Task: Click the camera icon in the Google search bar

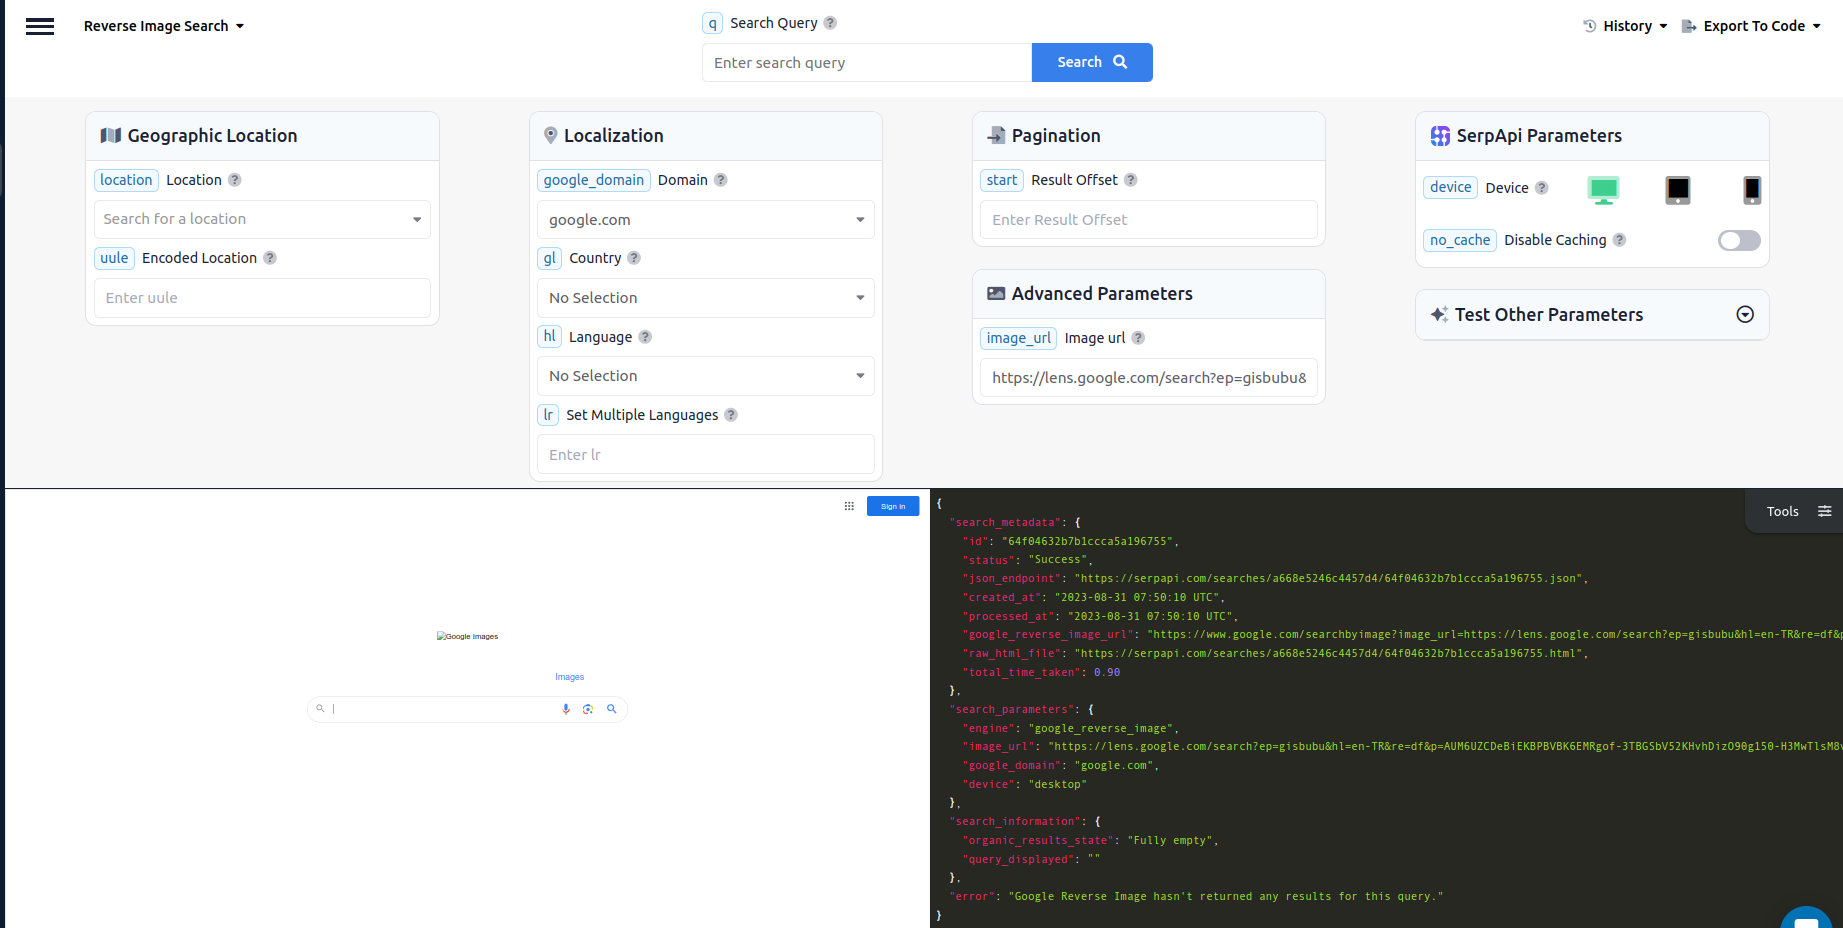Action: pyautogui.click(x=588, y=709)
